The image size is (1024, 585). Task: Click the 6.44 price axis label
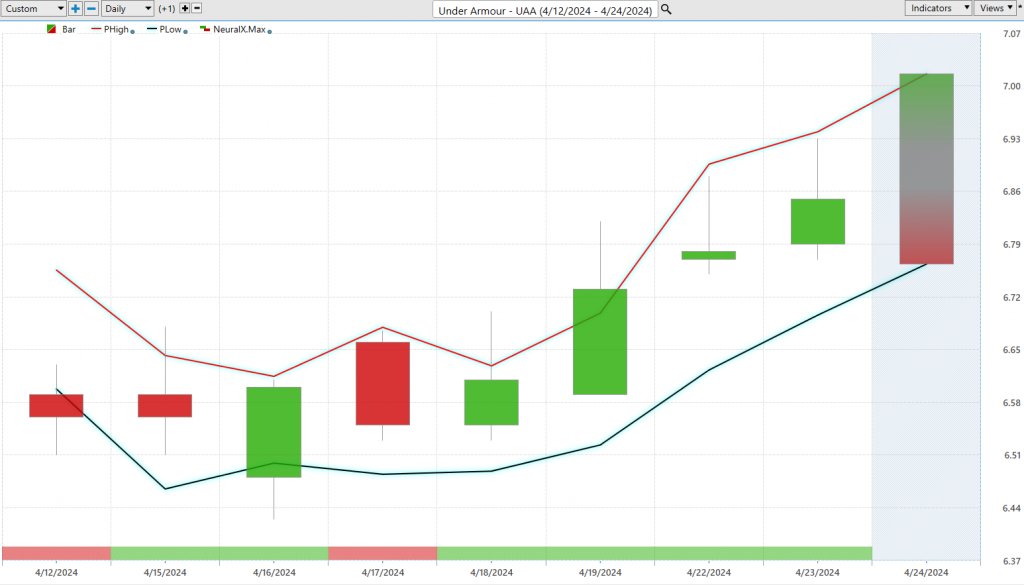point(1012,508)
